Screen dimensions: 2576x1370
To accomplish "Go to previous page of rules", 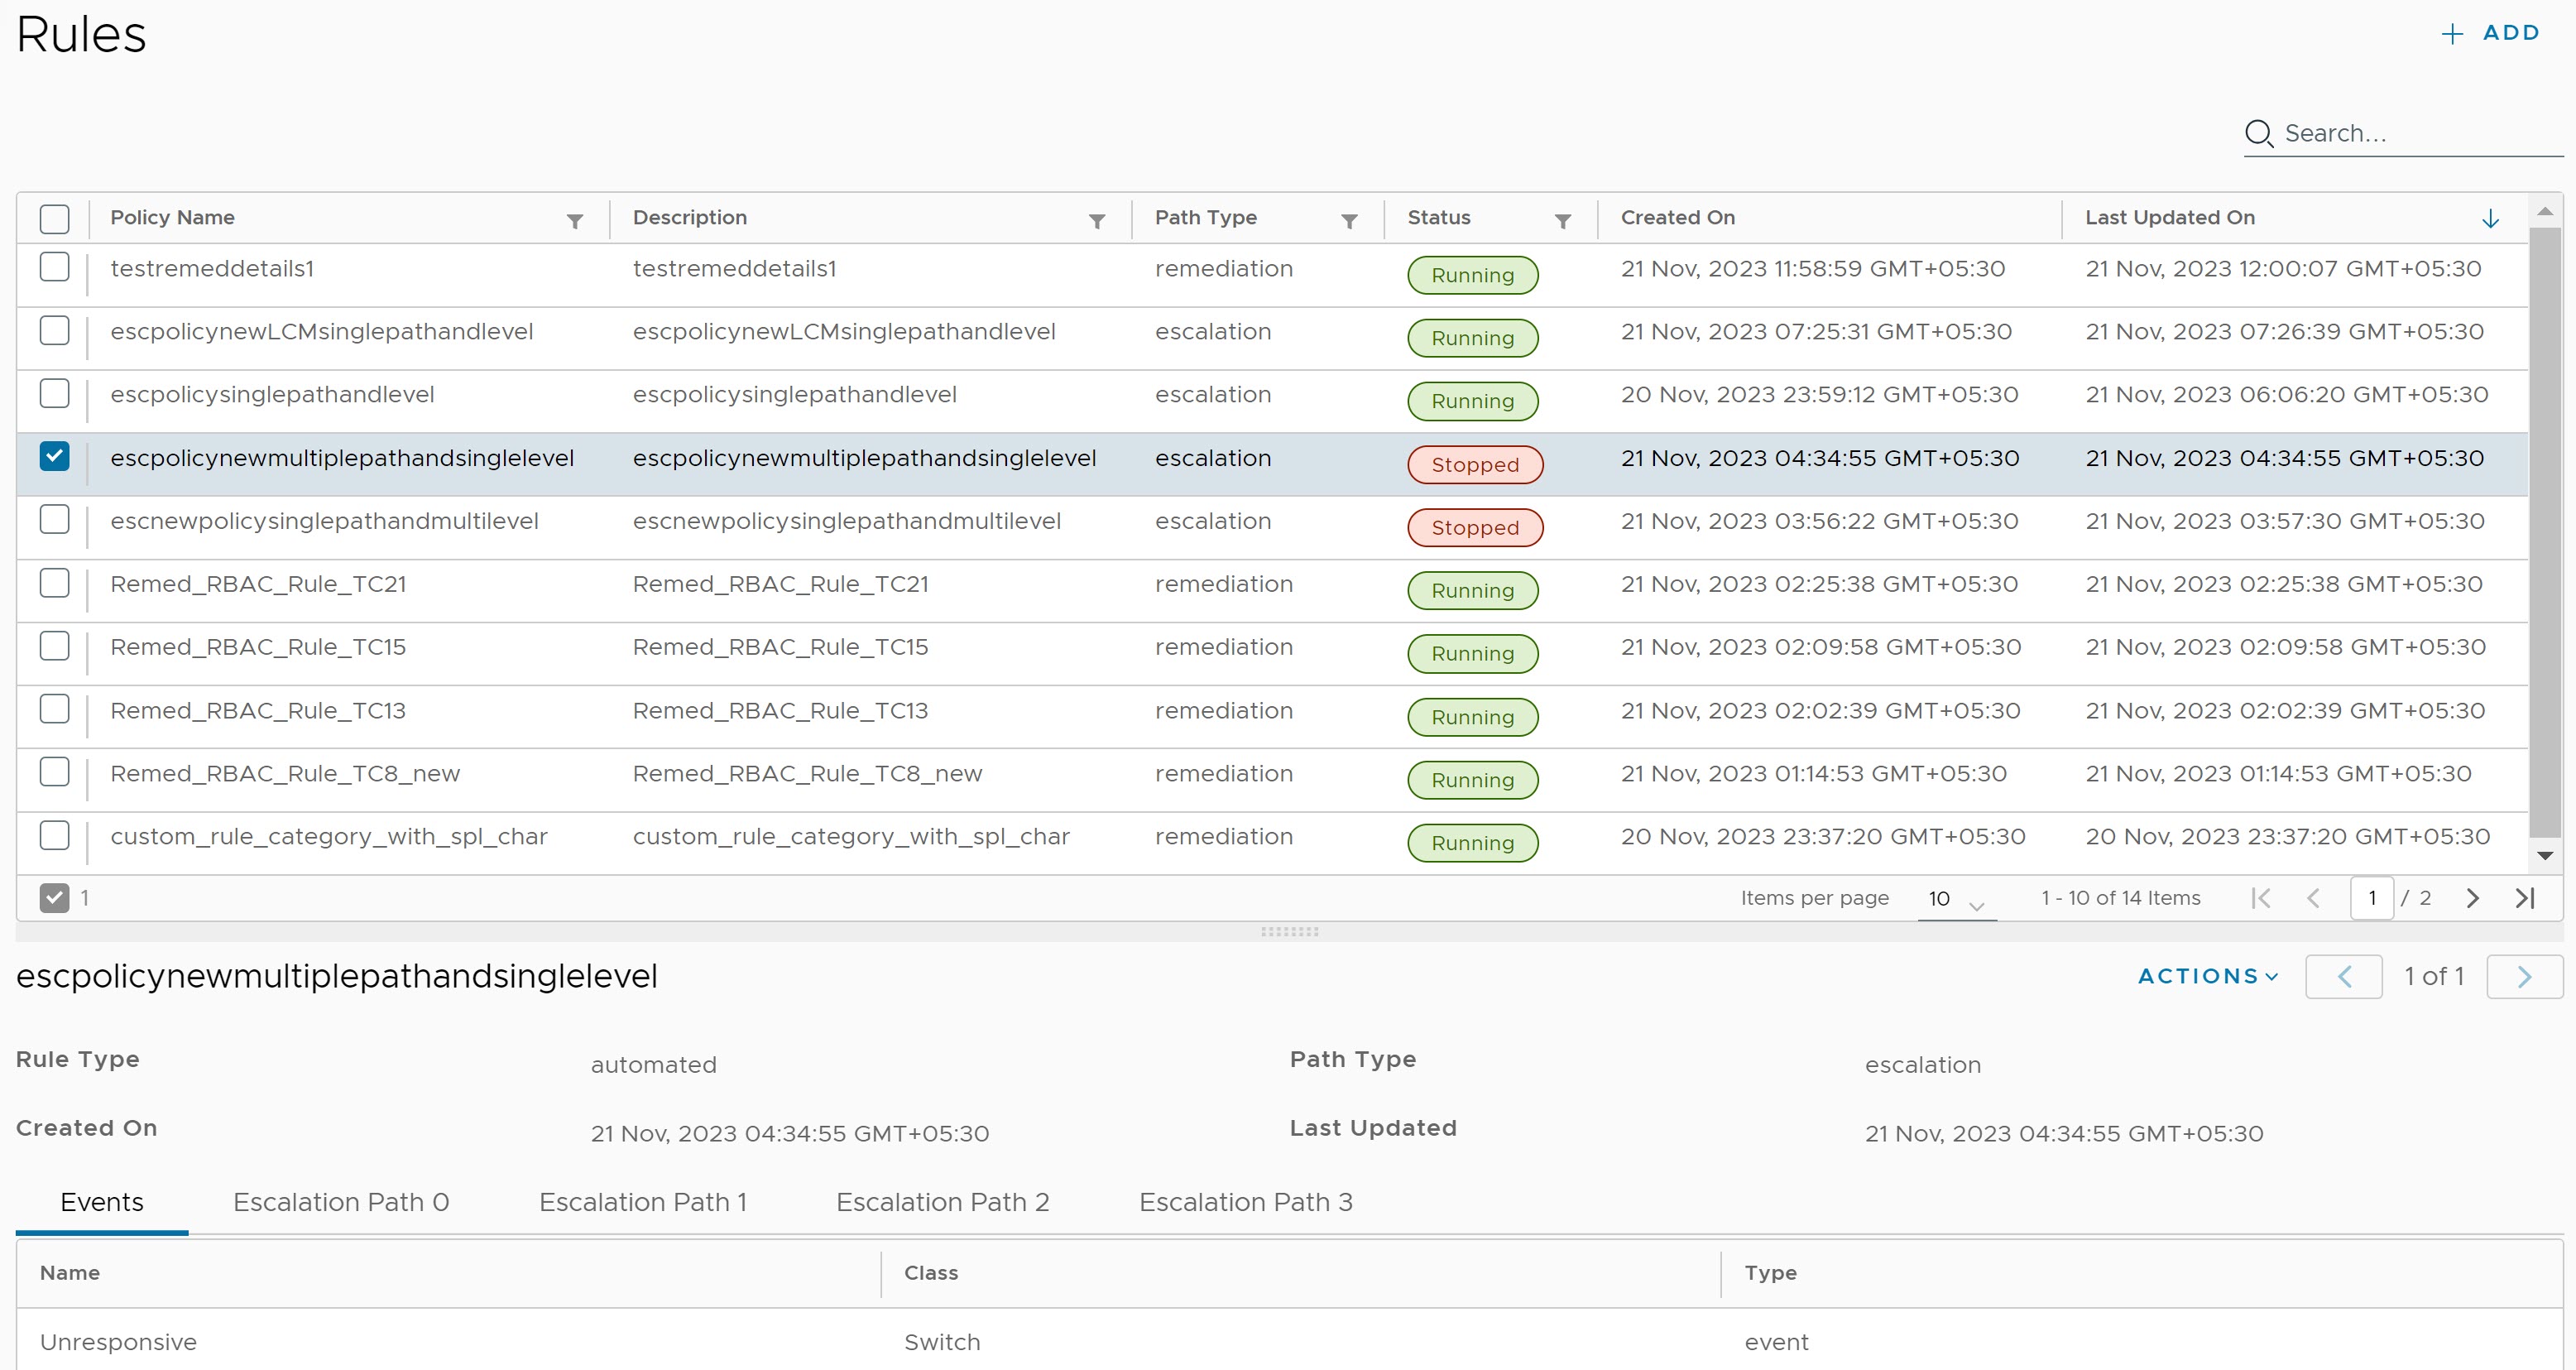I will (2313, 898).
